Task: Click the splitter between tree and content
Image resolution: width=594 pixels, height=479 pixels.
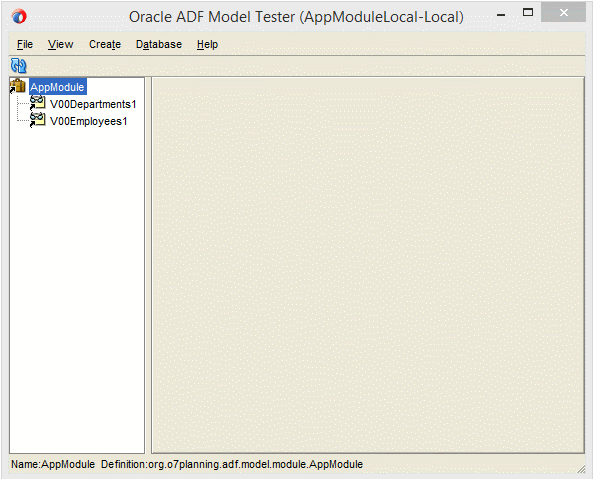Action: pyautogui.click(x=148, y=265)
